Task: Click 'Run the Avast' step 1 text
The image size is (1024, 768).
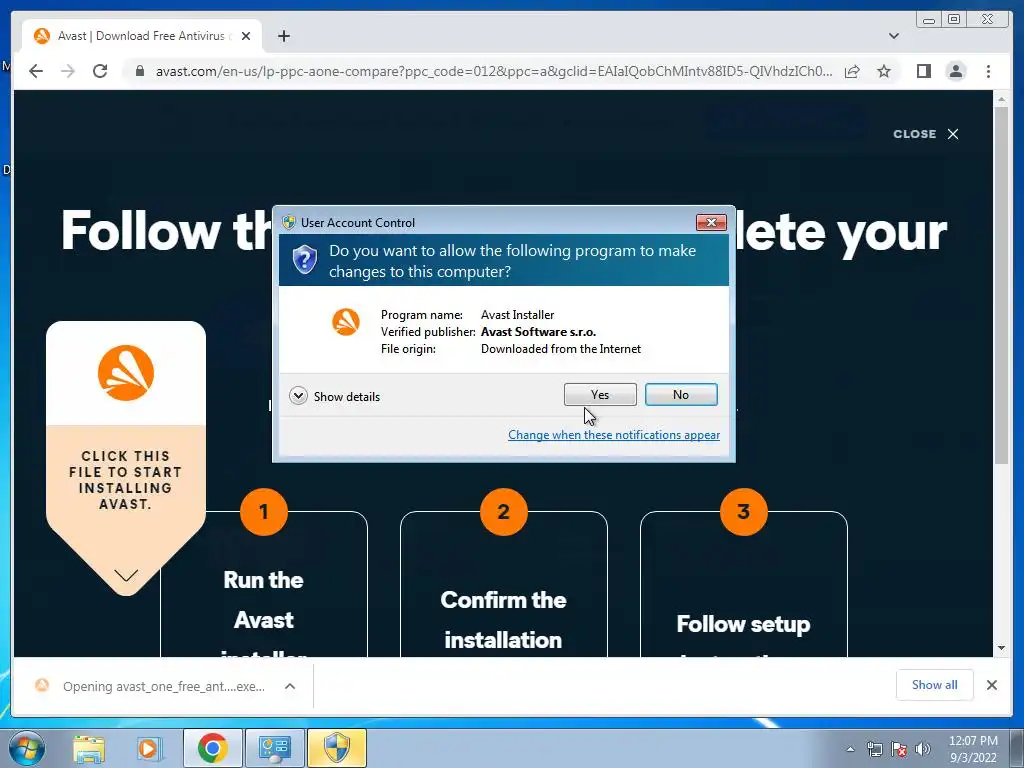Action: [263, 600]
